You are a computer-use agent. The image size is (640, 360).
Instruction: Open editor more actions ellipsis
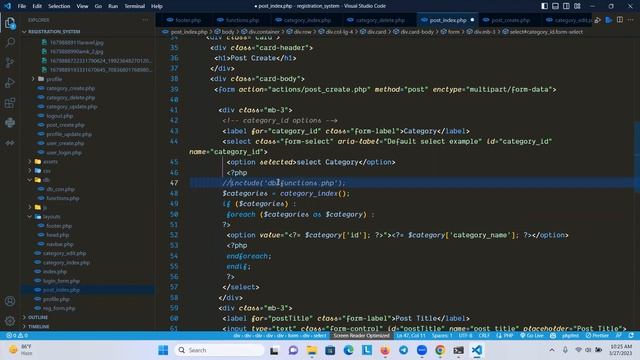tap(631, 20)
